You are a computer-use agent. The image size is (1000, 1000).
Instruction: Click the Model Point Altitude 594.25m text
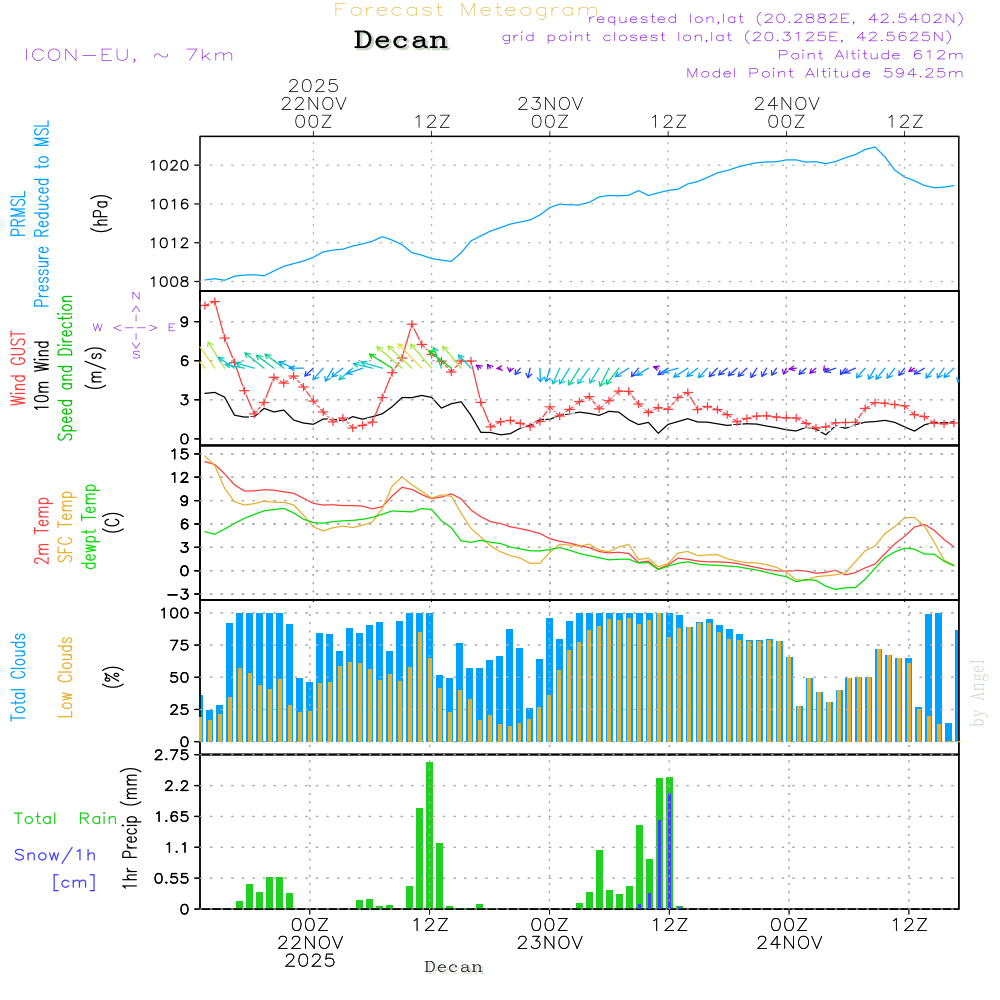point(824,73)
